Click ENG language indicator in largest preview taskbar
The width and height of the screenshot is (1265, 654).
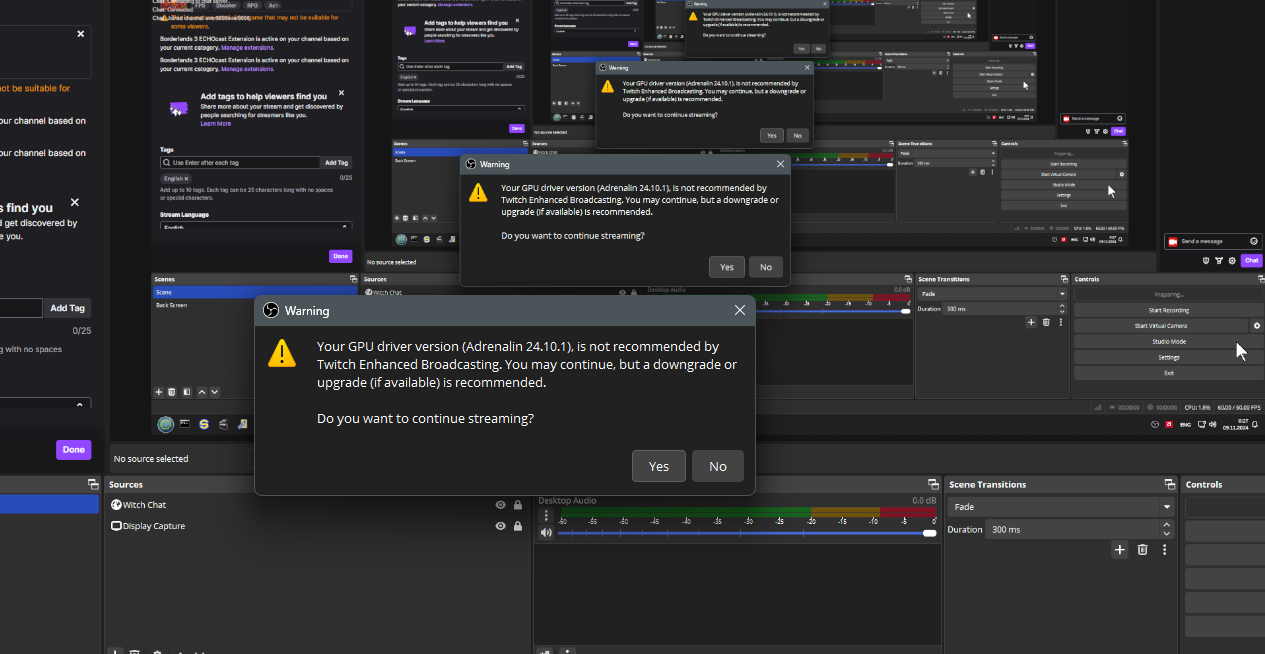click(x=1186, y=424)
